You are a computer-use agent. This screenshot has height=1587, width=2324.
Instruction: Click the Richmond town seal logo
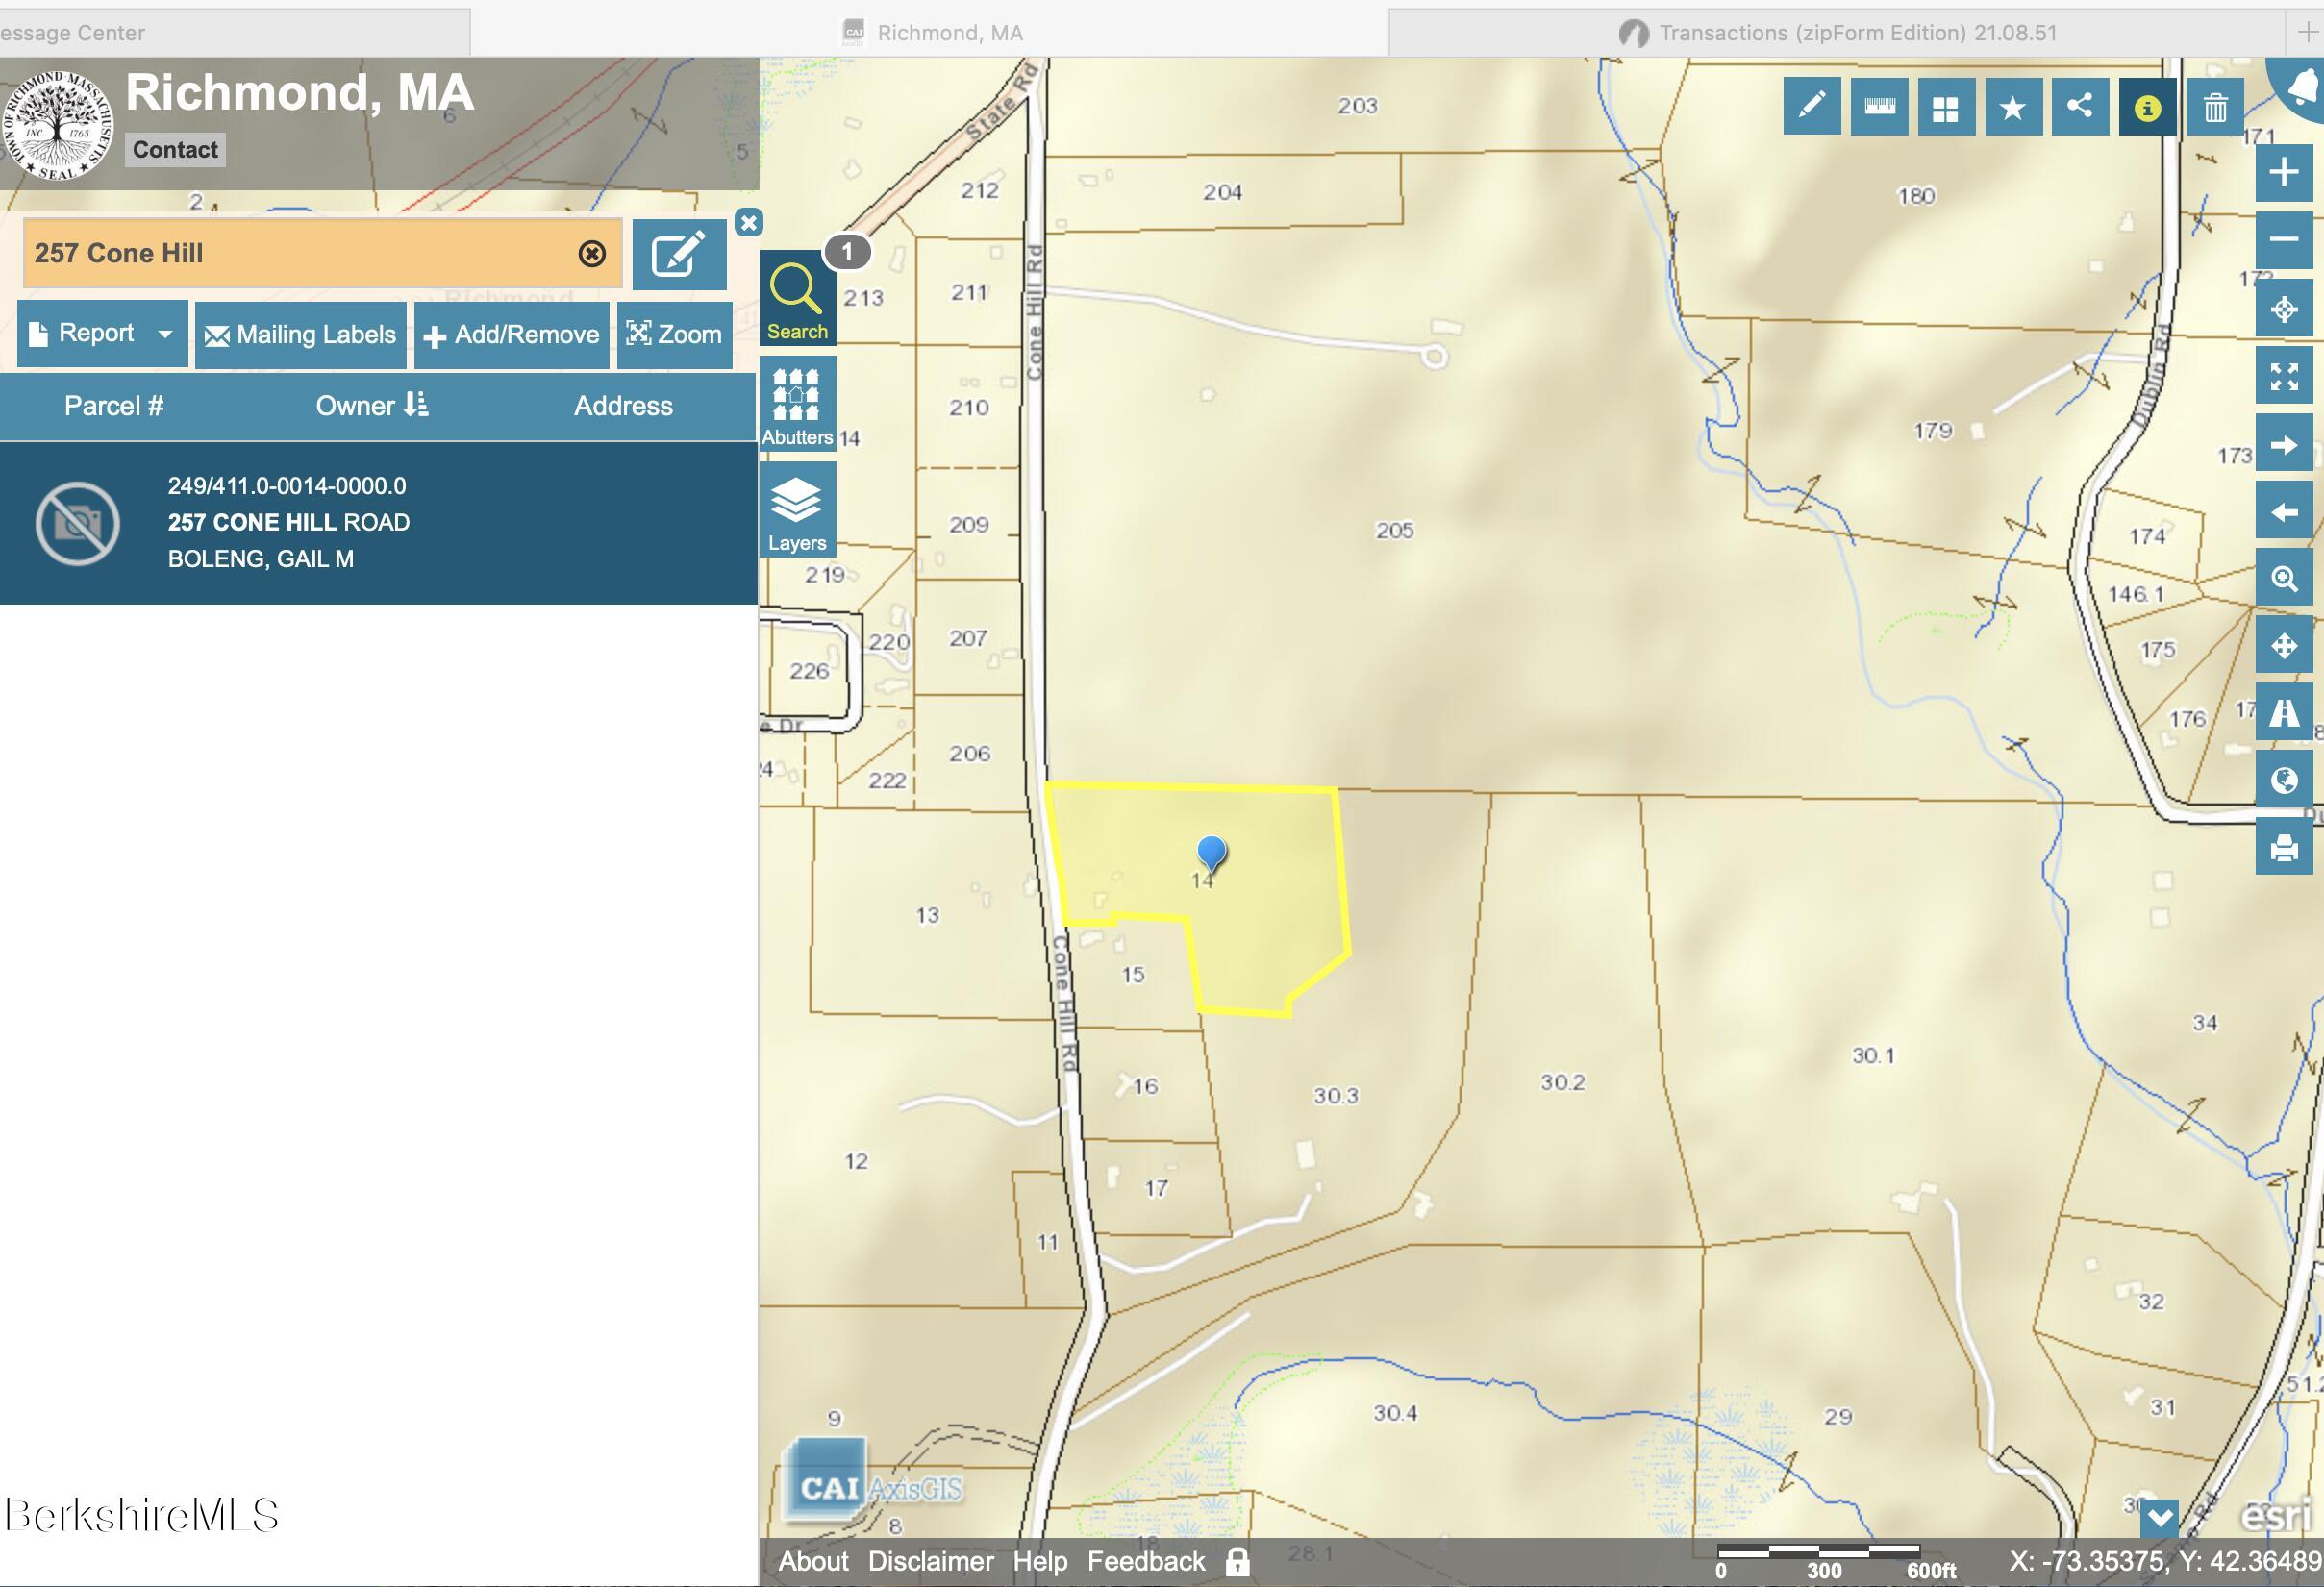tap(57, 126)
